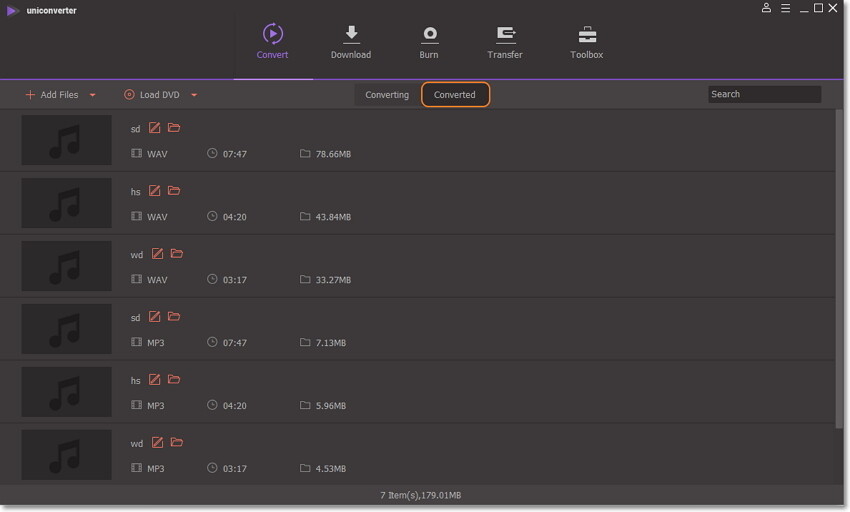Select the wd WAV music thumbnail

(67, 266)
